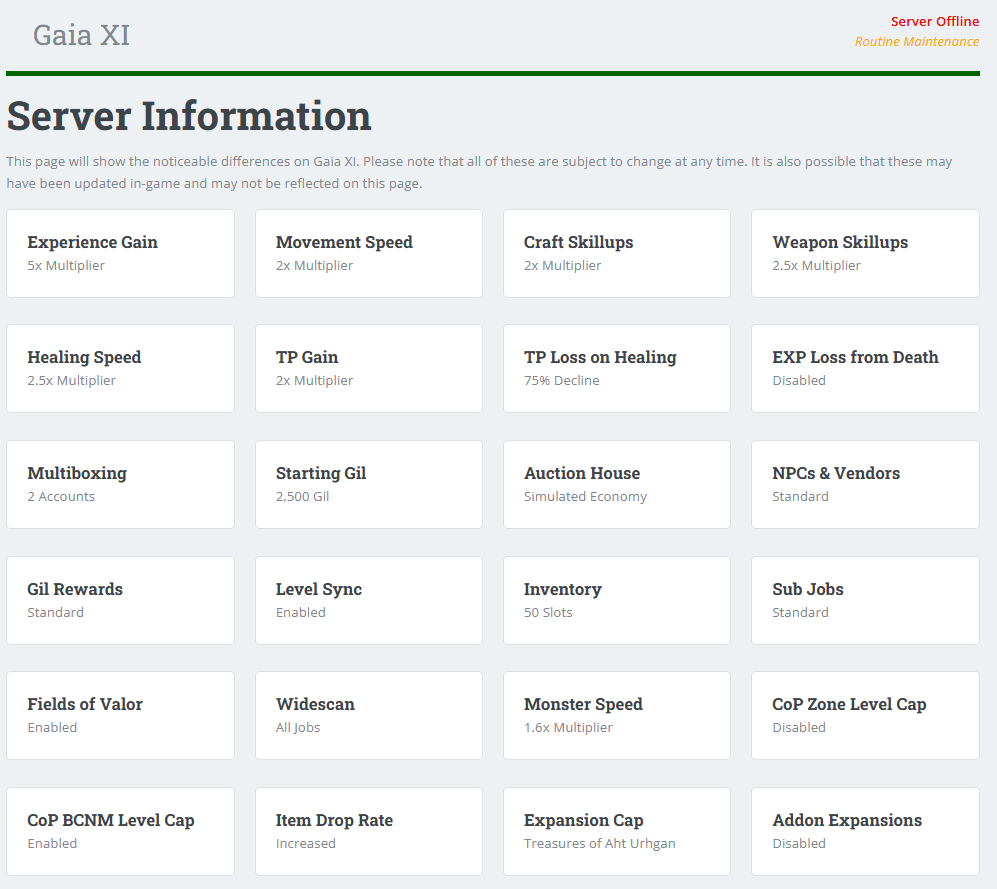Viewport: 997px width, 889px height.
Task: Select the '75% Decline' value text
Action: pos(561,380)
